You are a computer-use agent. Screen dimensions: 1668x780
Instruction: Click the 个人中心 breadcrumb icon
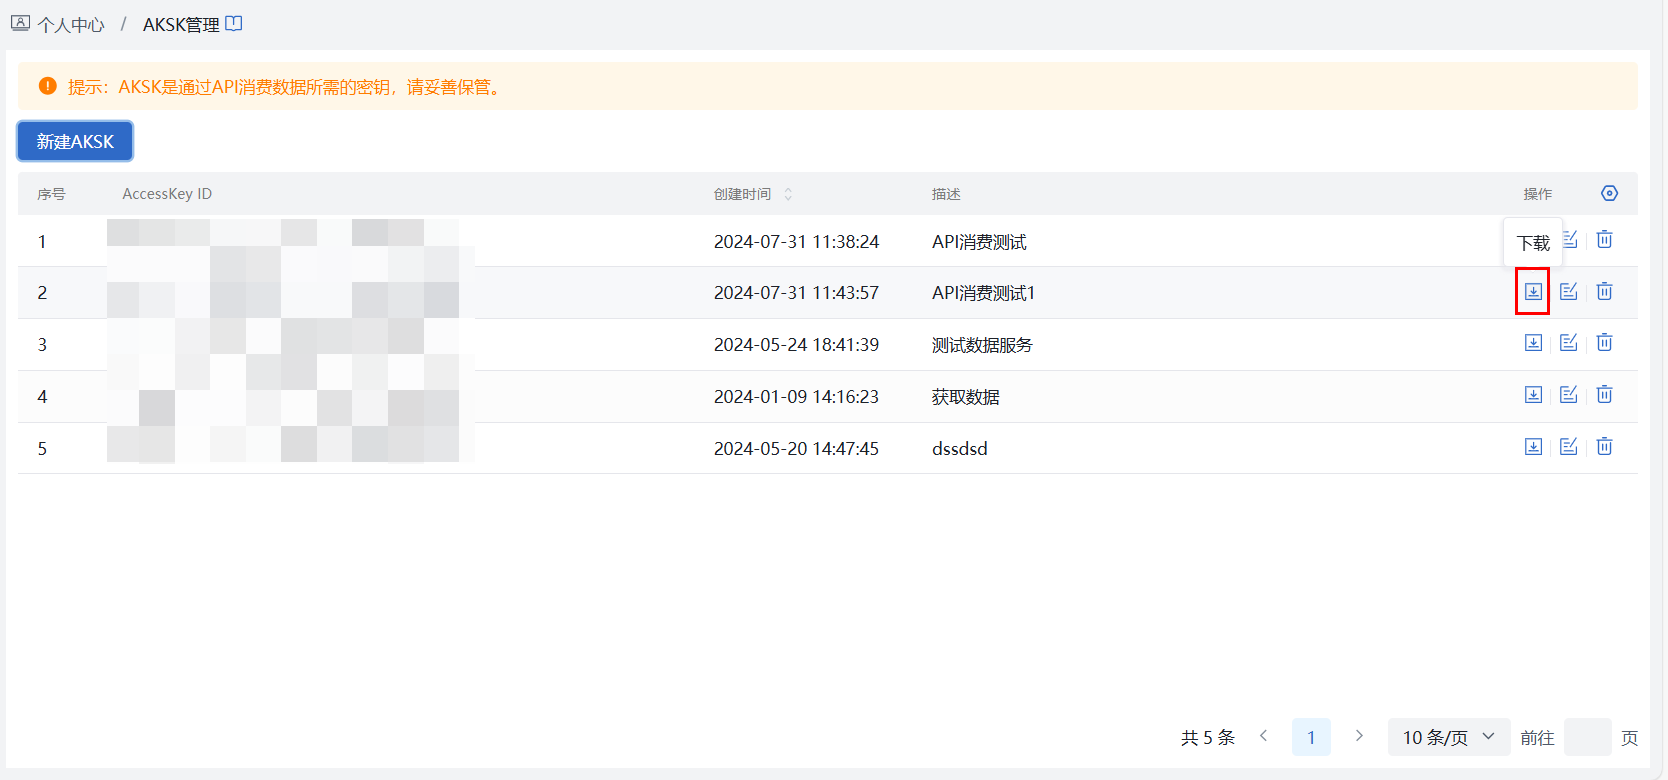click(20, 23)
